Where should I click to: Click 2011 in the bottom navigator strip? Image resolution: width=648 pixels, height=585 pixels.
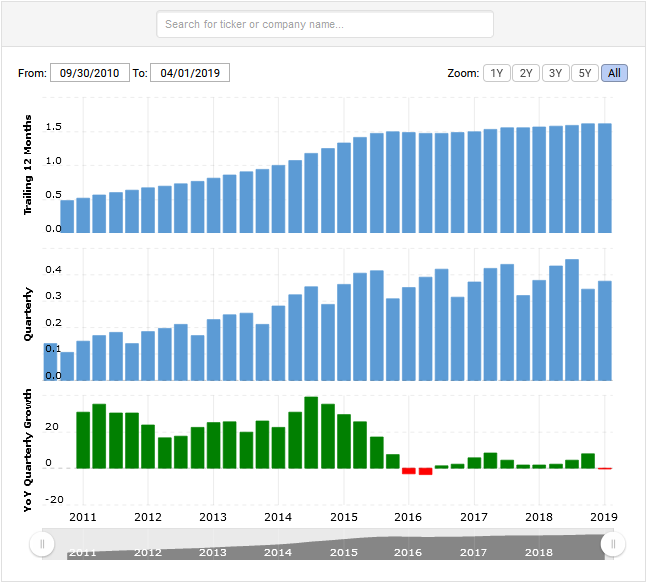83,552
